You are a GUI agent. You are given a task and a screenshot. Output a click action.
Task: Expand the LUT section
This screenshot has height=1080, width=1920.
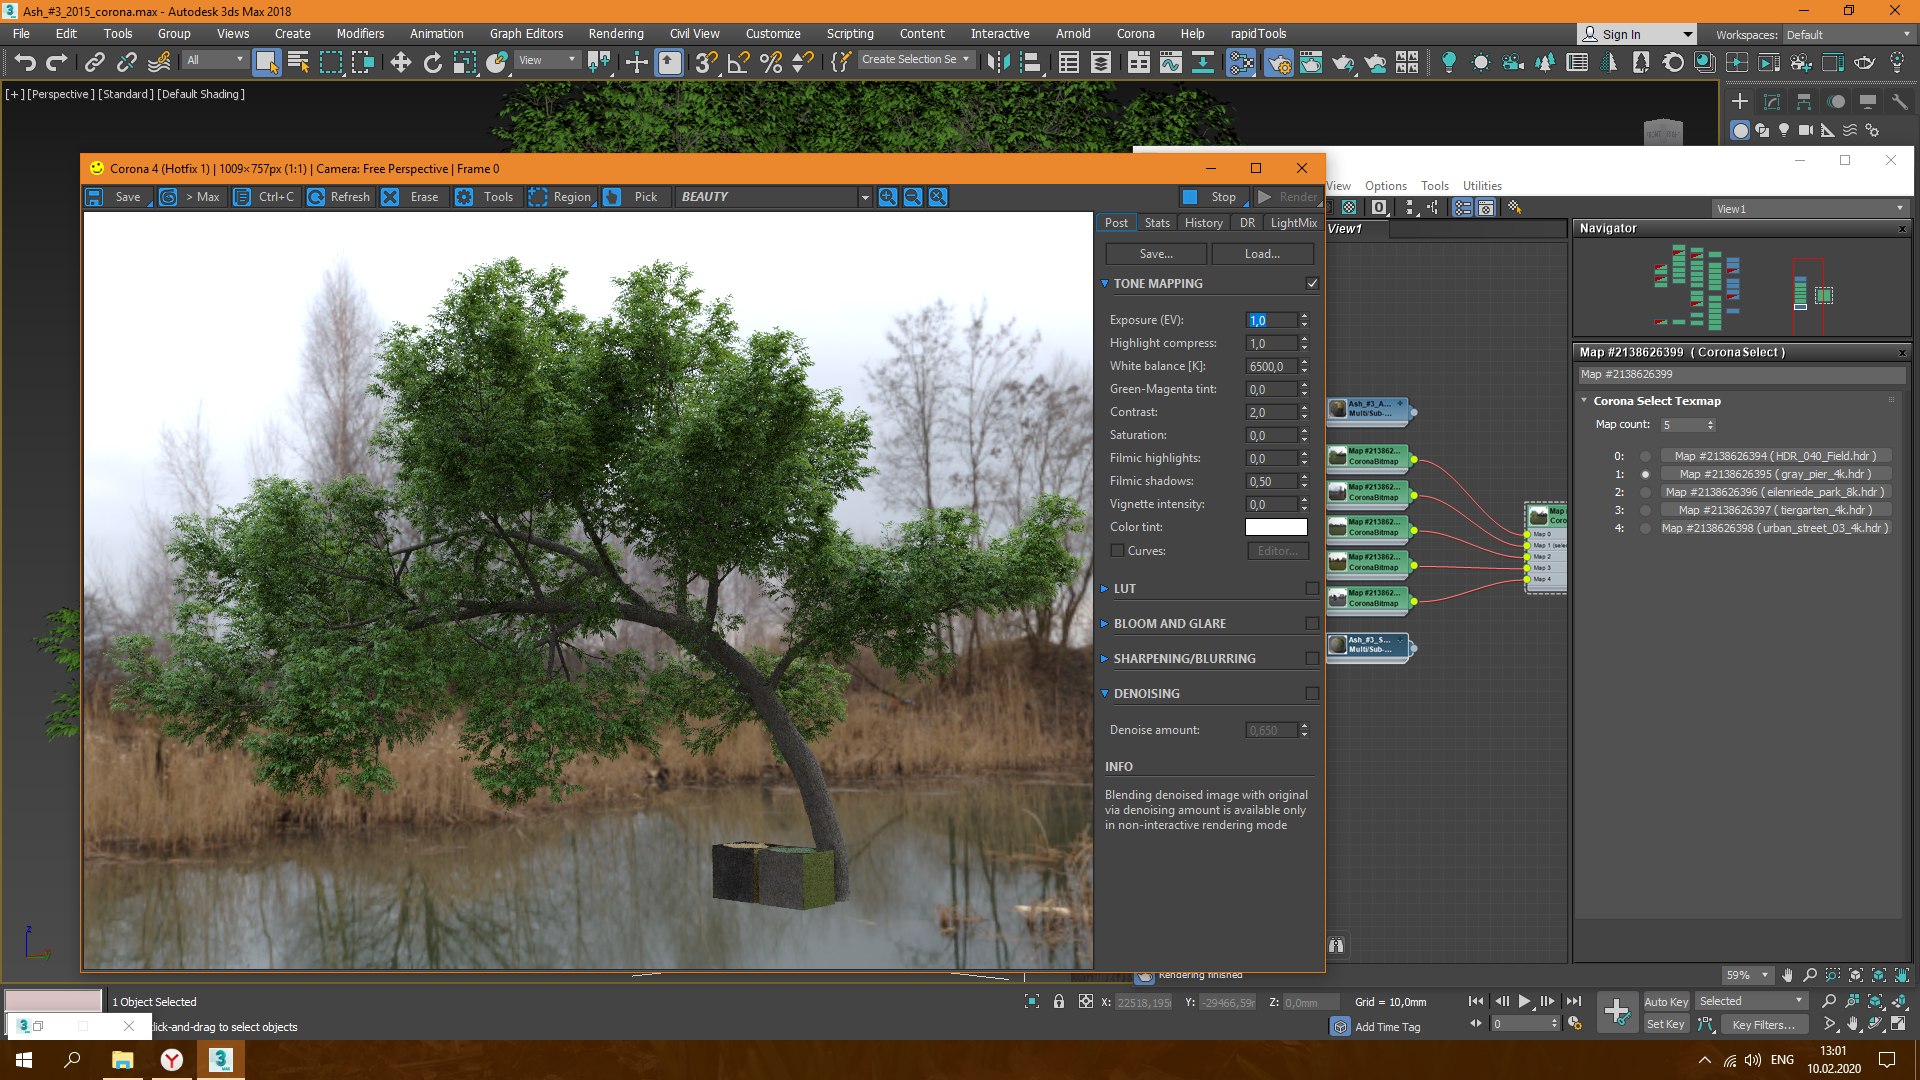(1105, 589)
